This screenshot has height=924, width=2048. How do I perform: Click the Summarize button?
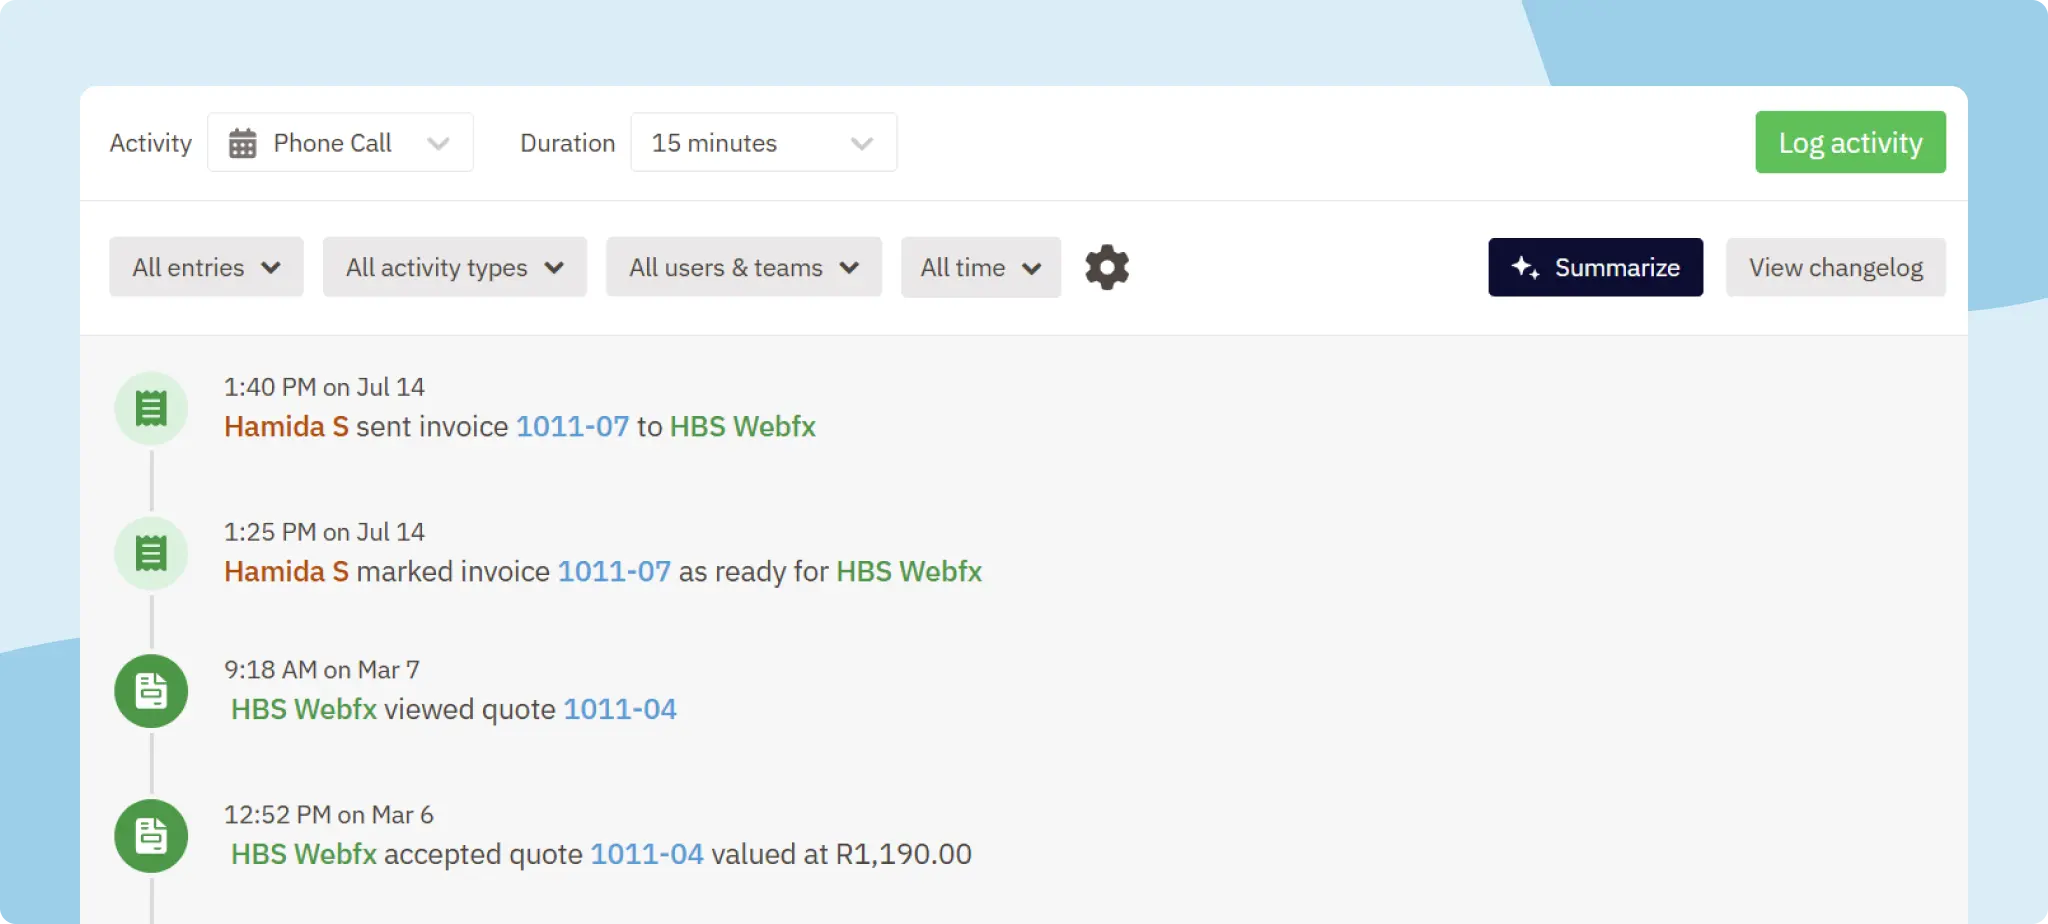point(1595,267)
